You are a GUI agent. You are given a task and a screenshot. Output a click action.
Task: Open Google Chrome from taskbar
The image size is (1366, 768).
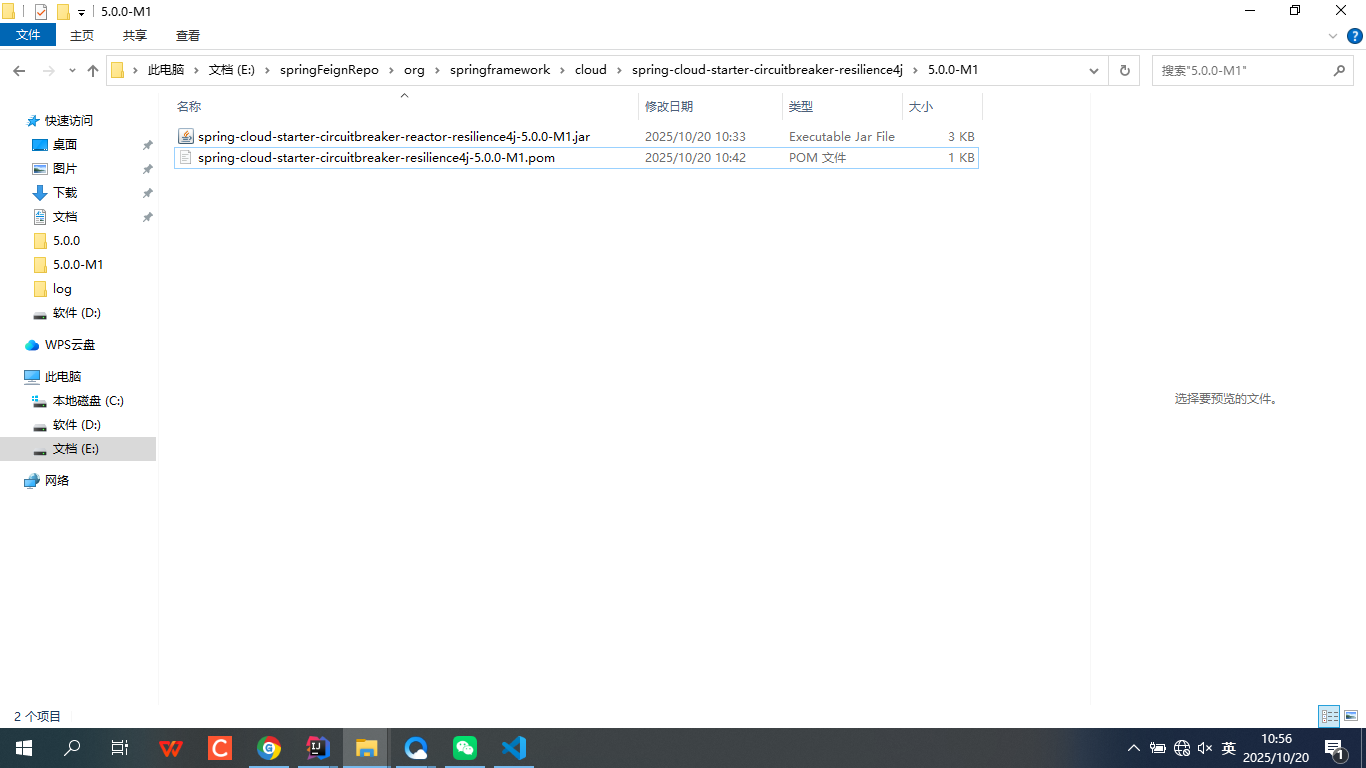point(269,748)
